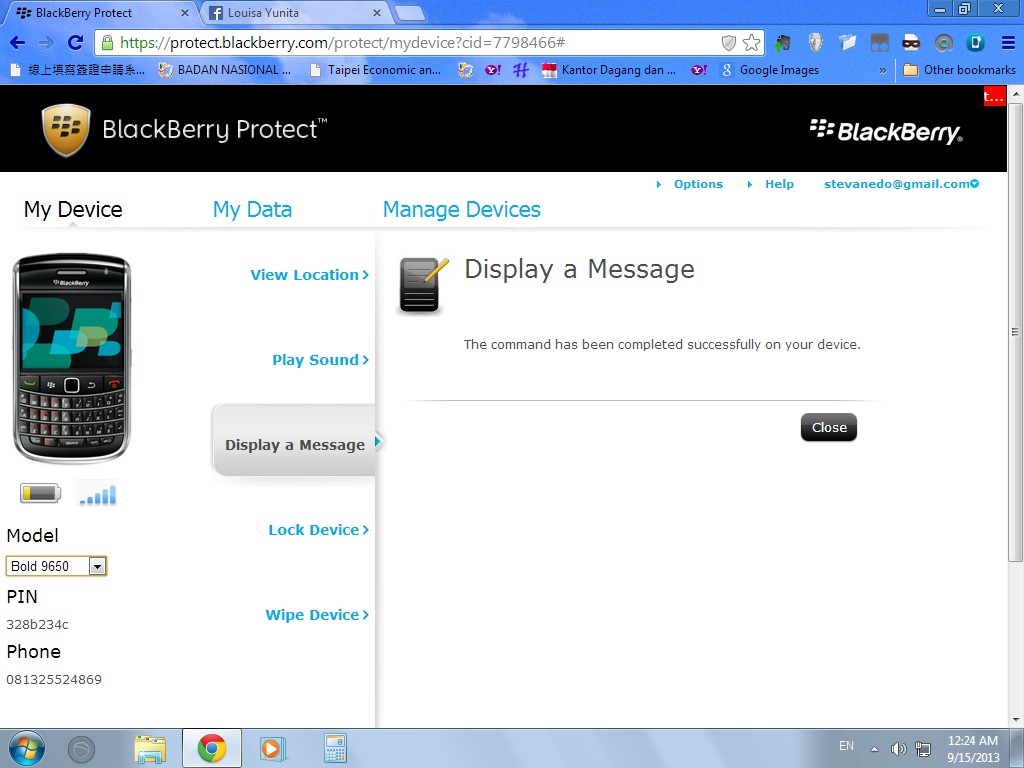Open the Chinese-titled first bookmark

click(x=78, y=70)
